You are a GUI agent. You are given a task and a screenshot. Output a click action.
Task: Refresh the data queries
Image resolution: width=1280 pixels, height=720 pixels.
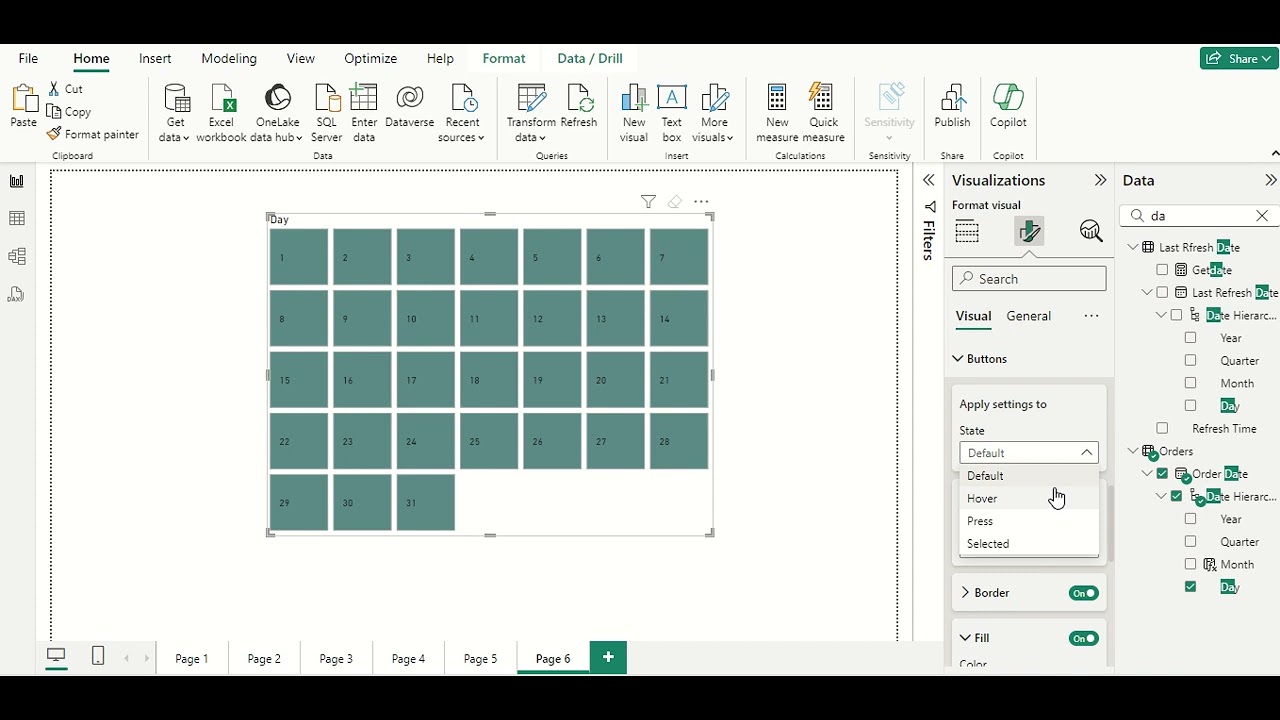pyautogui.click(x=578, y=107)
